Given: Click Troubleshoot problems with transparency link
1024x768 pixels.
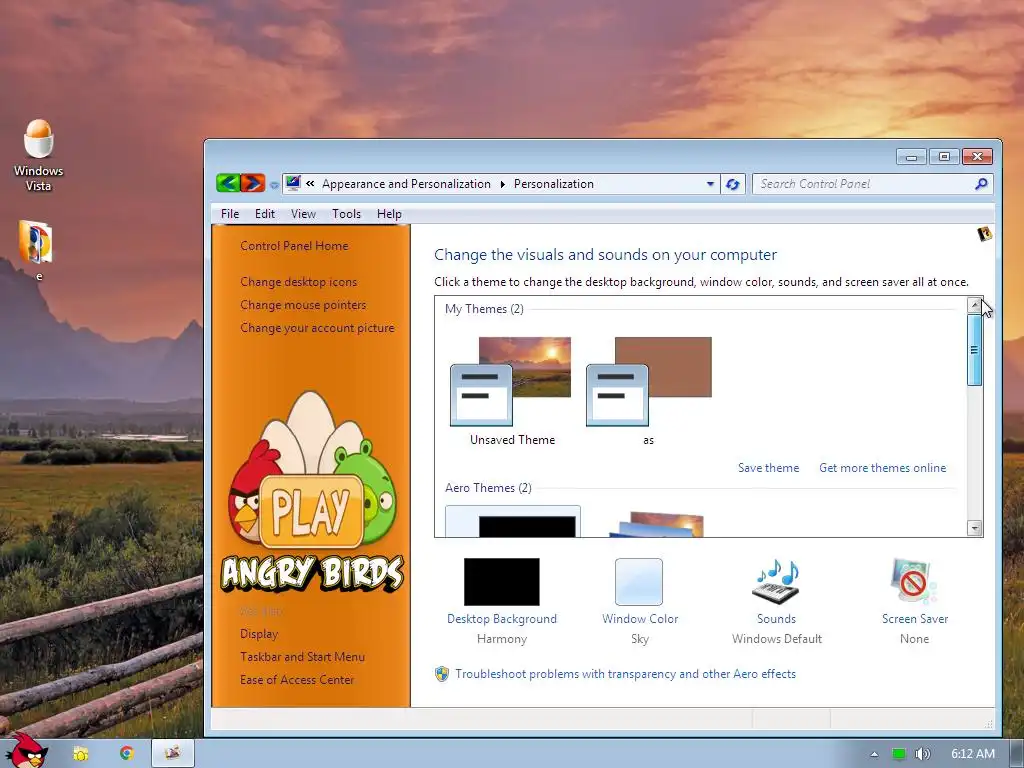Looking at the screenshot, I should point(625,673).
